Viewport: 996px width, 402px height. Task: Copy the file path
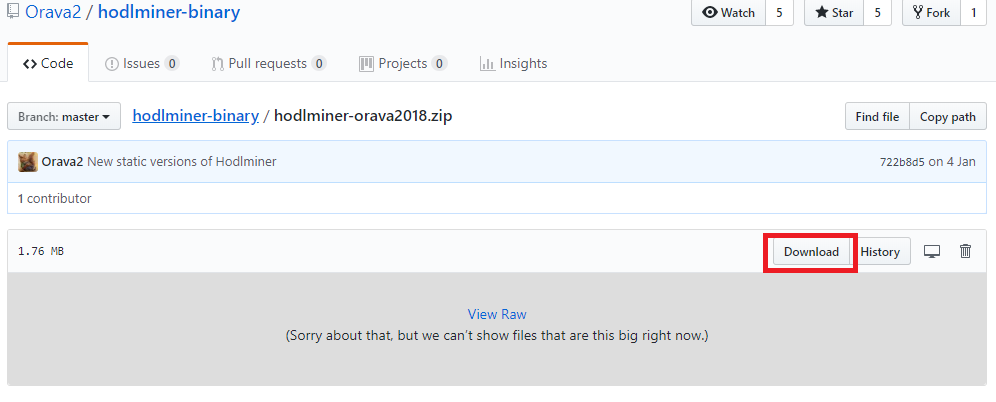click(x=948, y=117)
